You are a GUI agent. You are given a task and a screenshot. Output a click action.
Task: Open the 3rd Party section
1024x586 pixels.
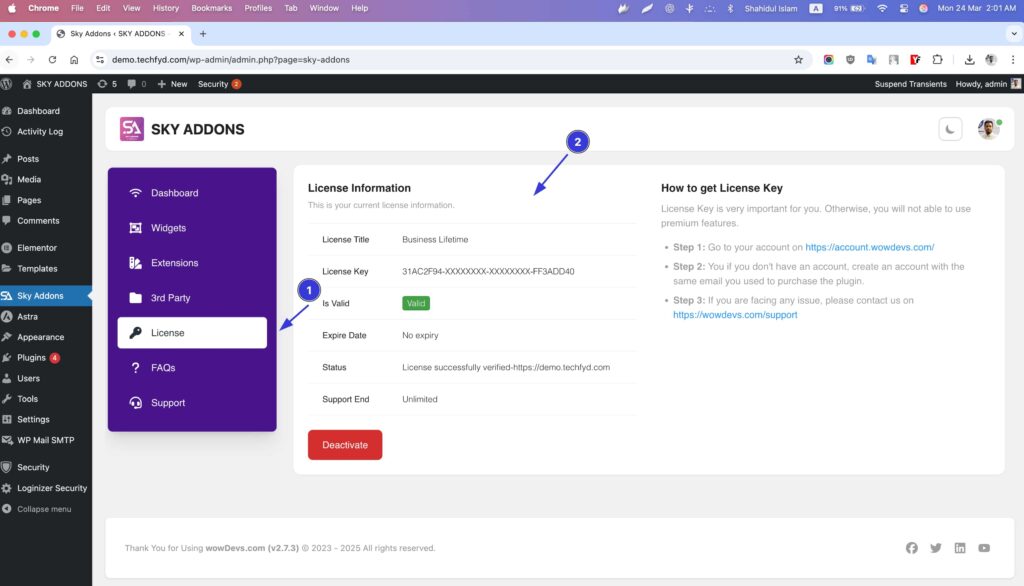(x=192, y=298)
